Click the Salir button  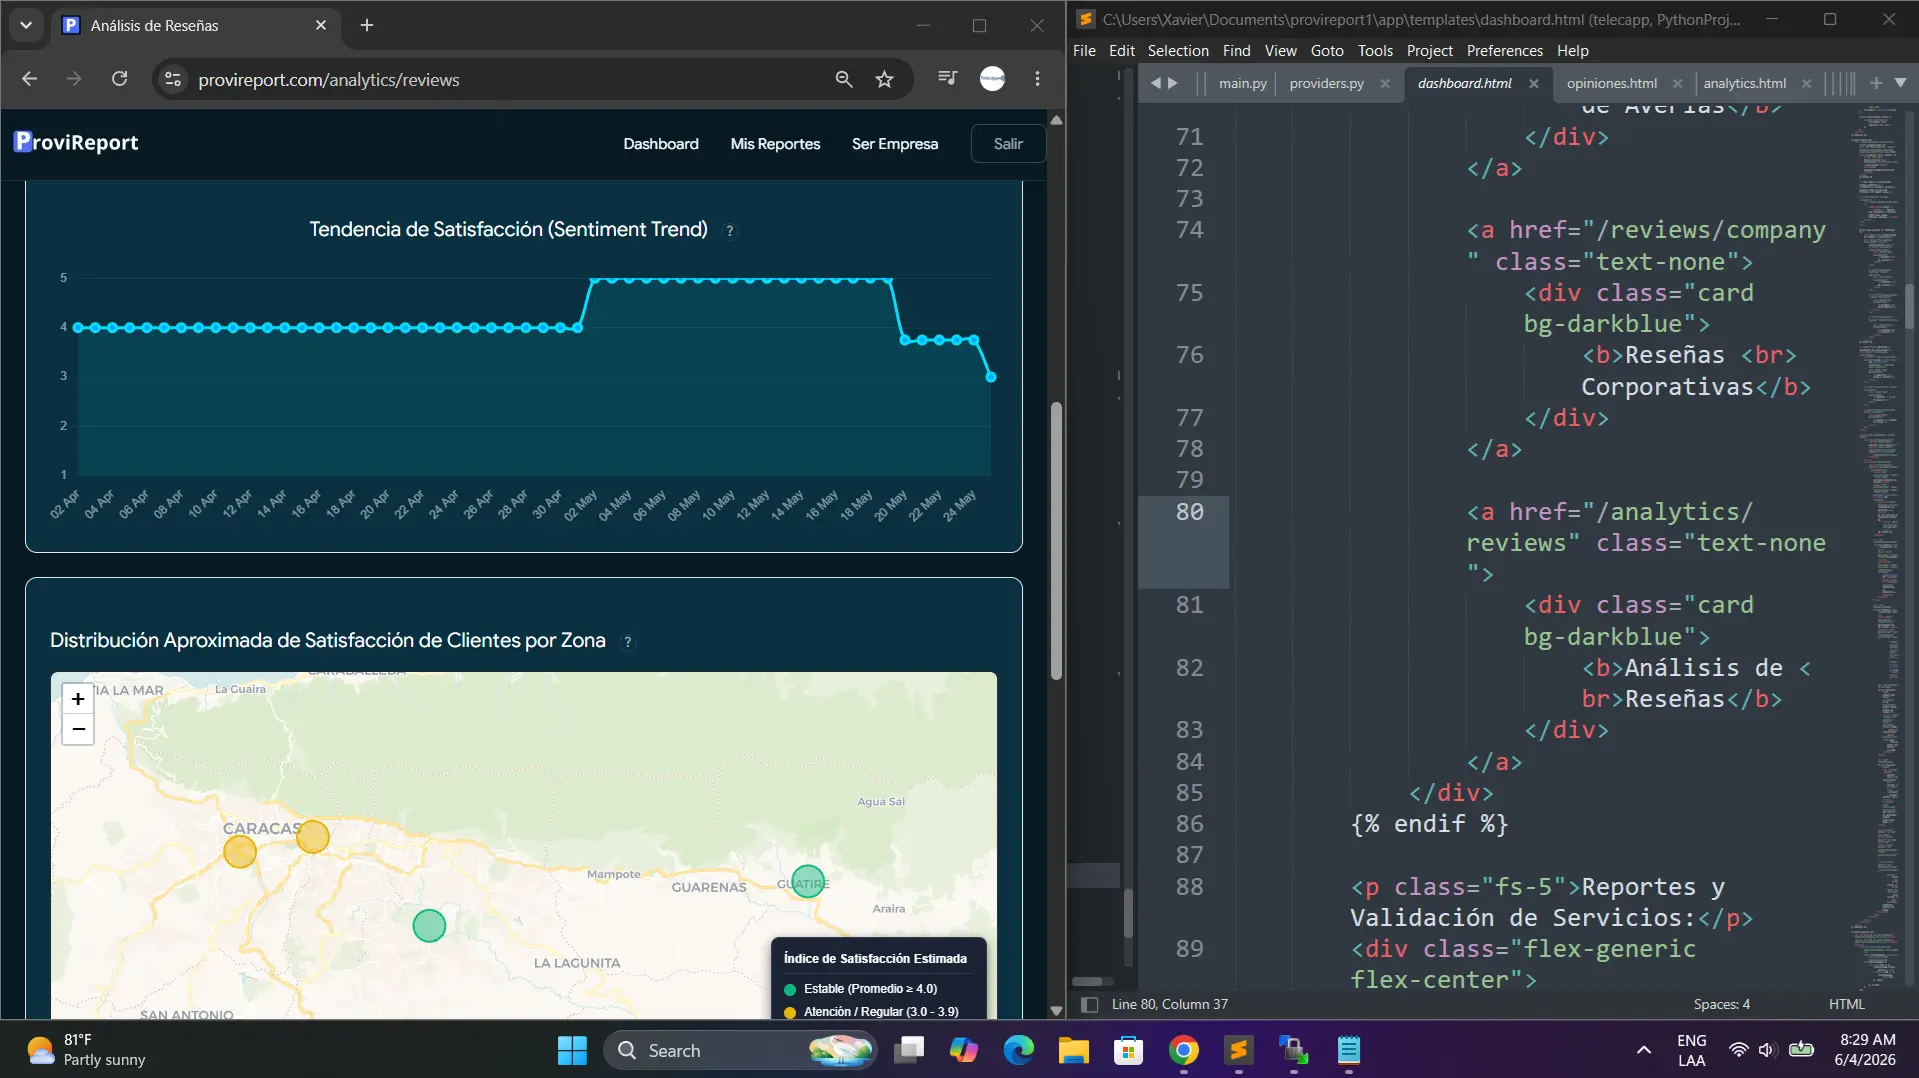(1008, 143)
